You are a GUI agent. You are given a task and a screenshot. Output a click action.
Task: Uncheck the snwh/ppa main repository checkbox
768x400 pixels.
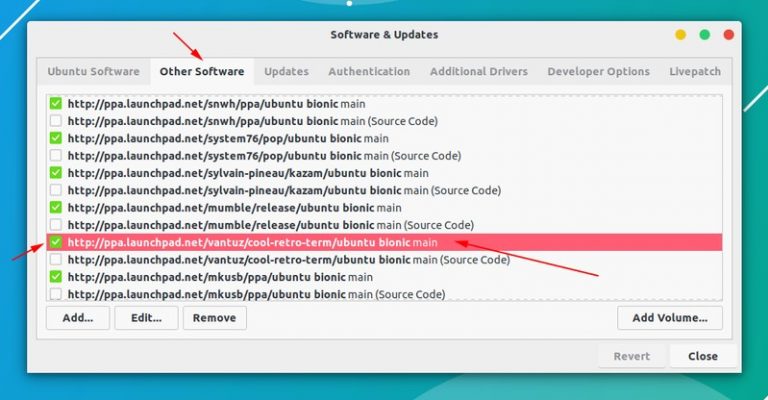point(56,103)
